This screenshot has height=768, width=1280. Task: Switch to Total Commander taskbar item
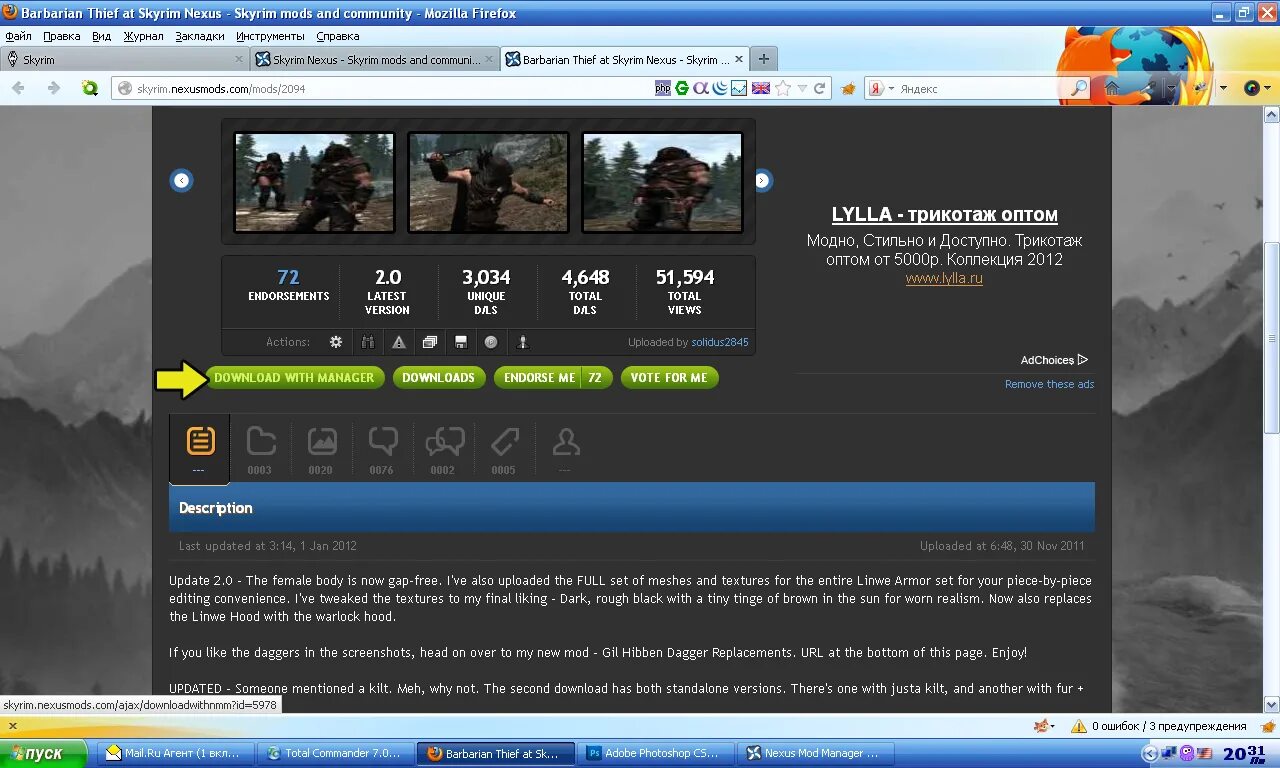point(334,753)
